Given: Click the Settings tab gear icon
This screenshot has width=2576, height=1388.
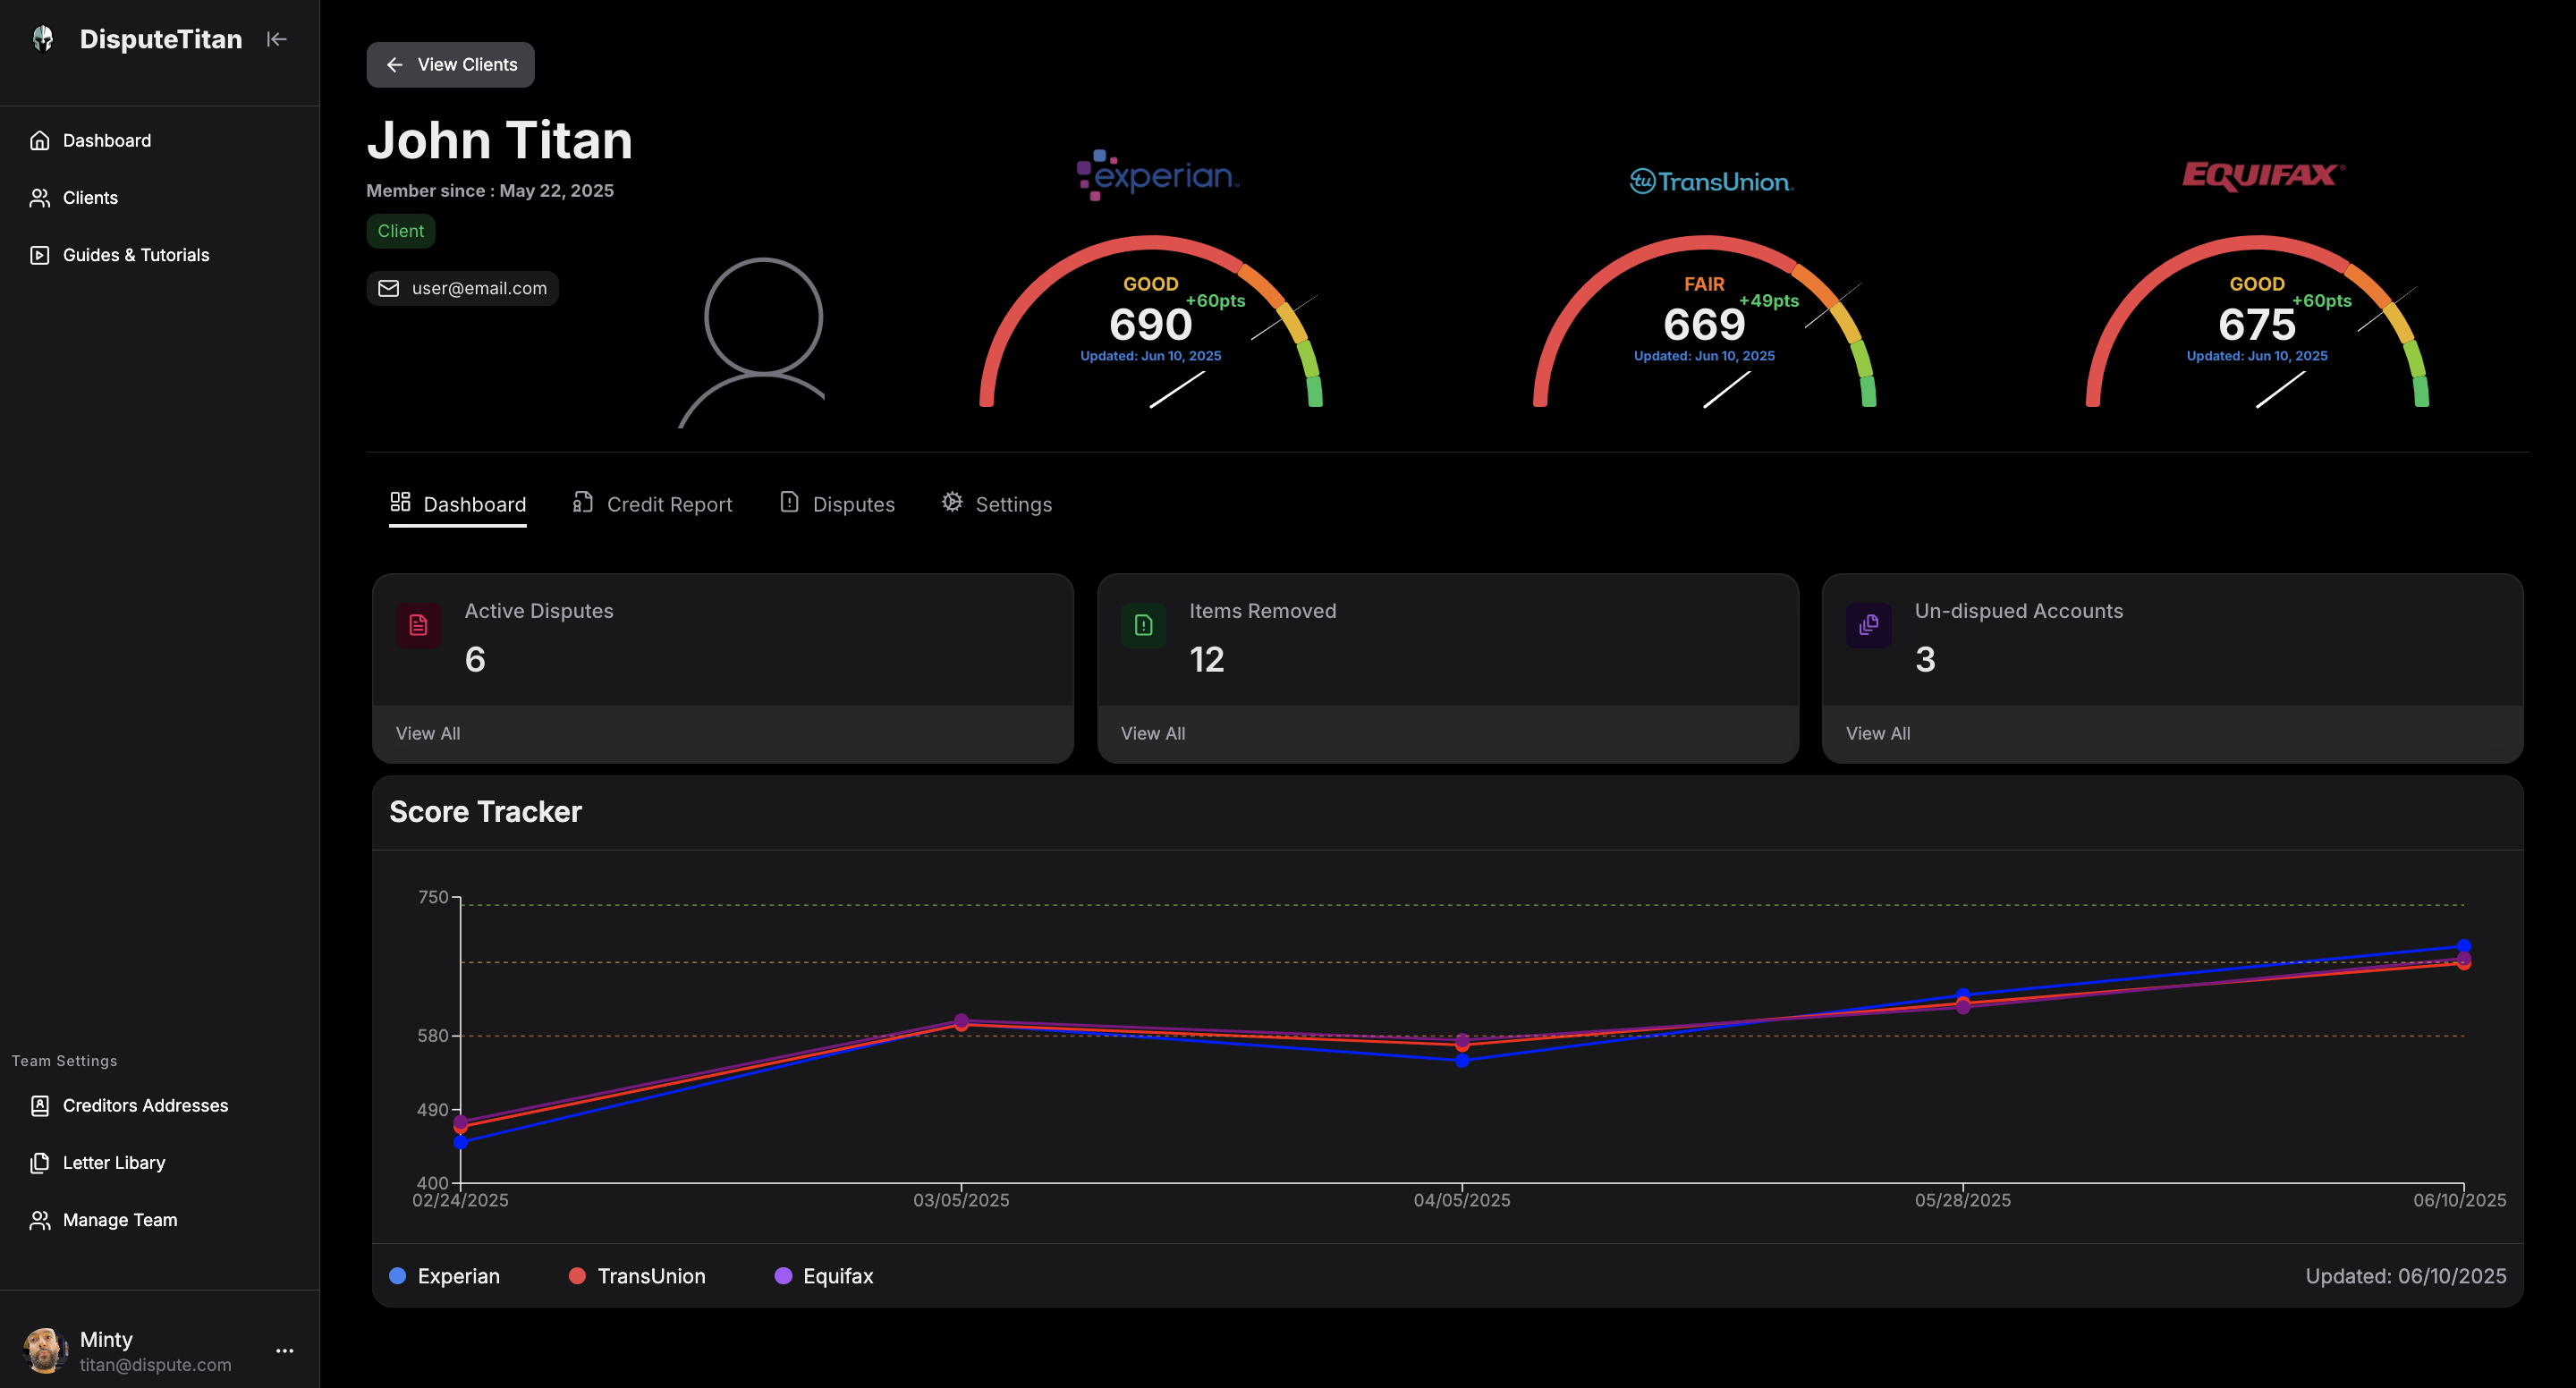Looking at the screenshot, I should [x=952, y=502].
